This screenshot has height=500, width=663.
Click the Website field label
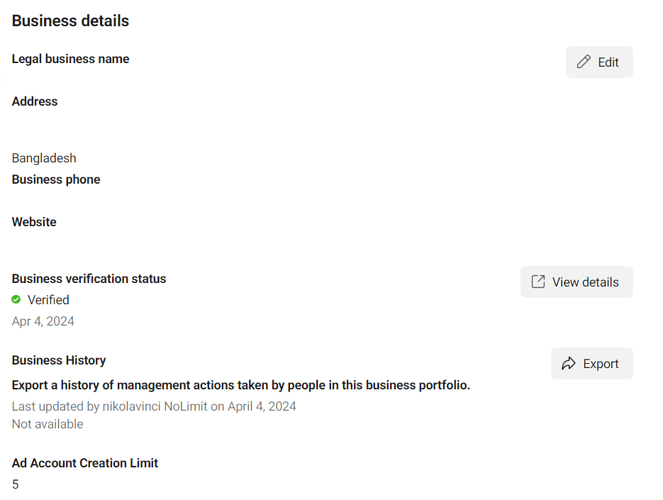(34, 222)
